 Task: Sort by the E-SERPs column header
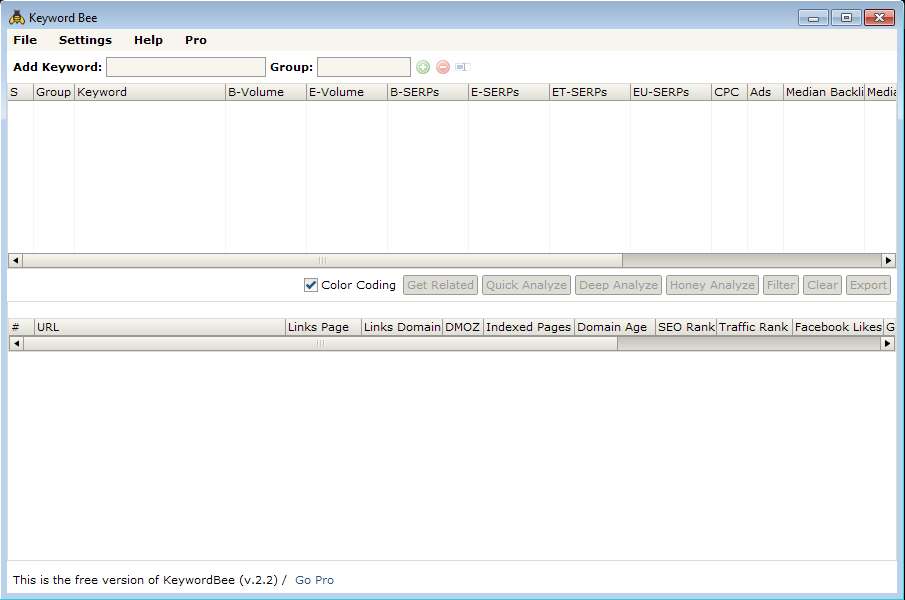[x=508, y=92]
